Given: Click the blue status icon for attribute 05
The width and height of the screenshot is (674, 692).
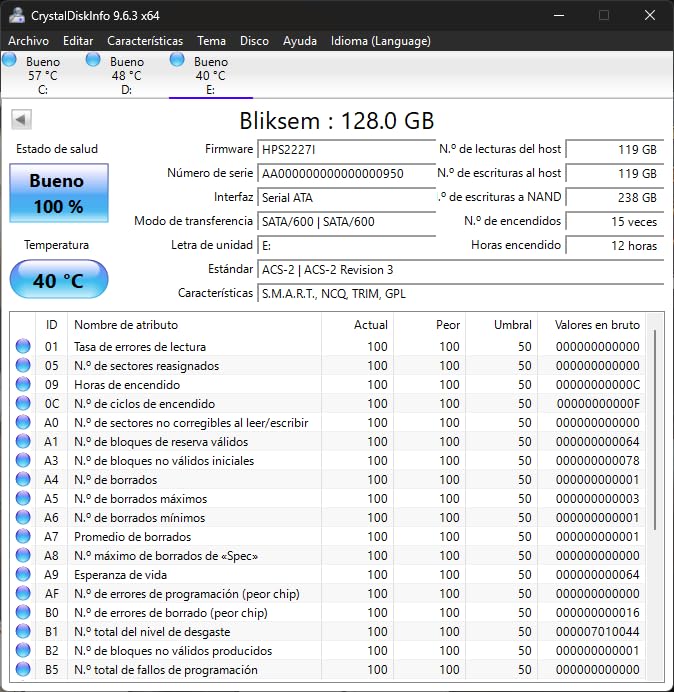Looking at the screenshot, I should point(23,365).
